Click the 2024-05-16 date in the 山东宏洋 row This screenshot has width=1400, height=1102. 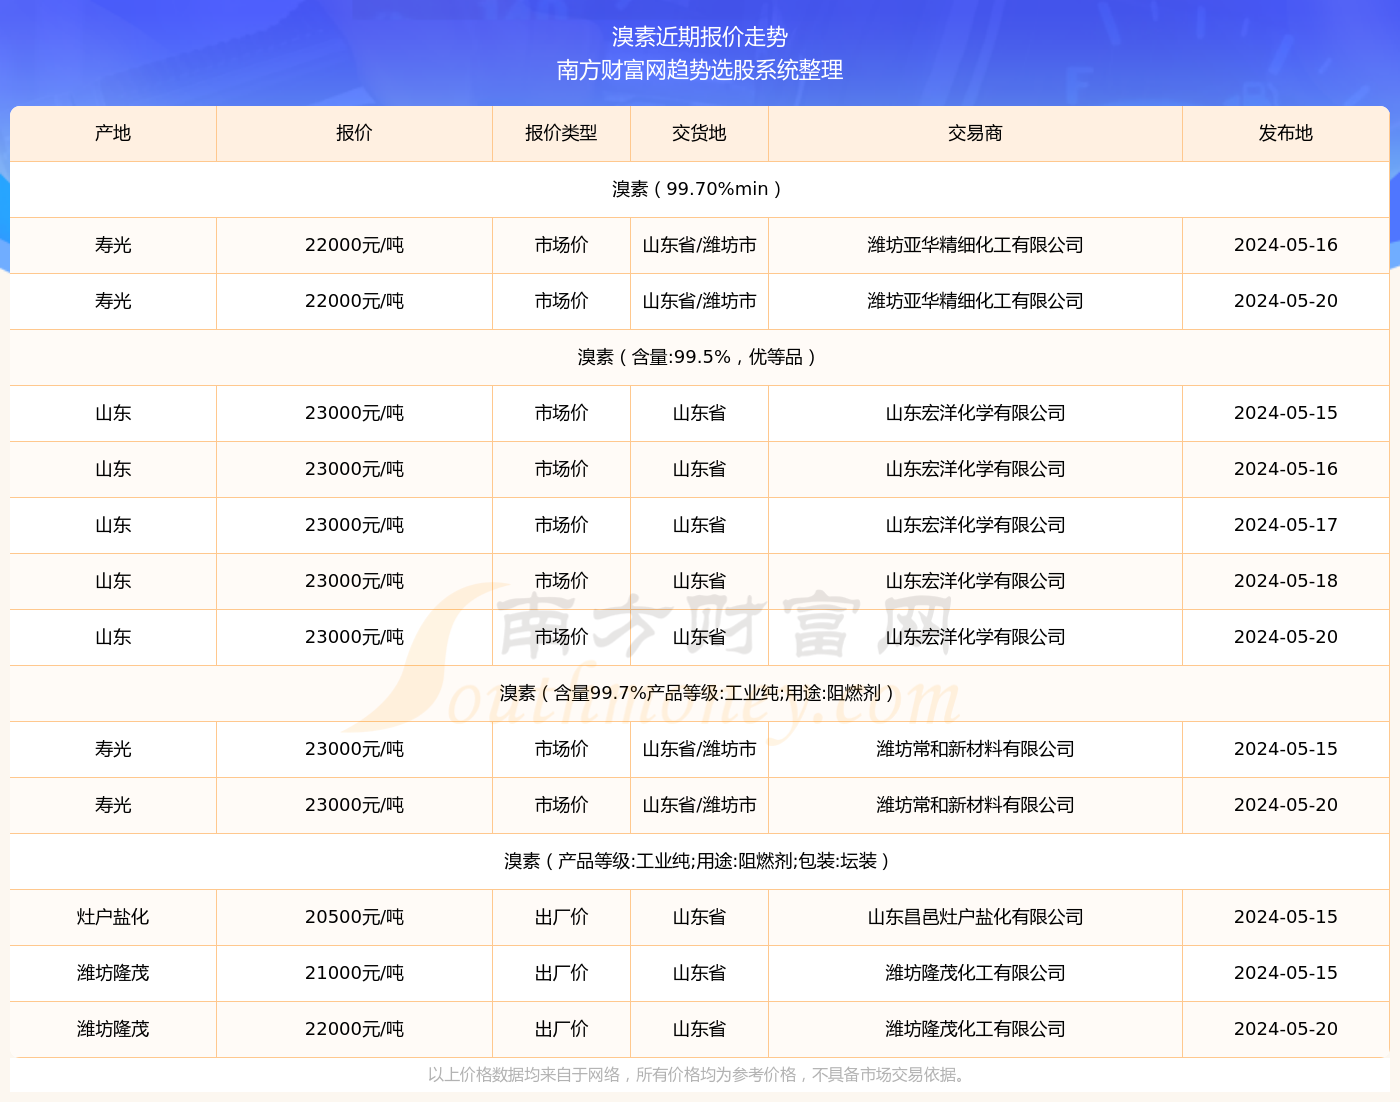[x=1286, y=469]
